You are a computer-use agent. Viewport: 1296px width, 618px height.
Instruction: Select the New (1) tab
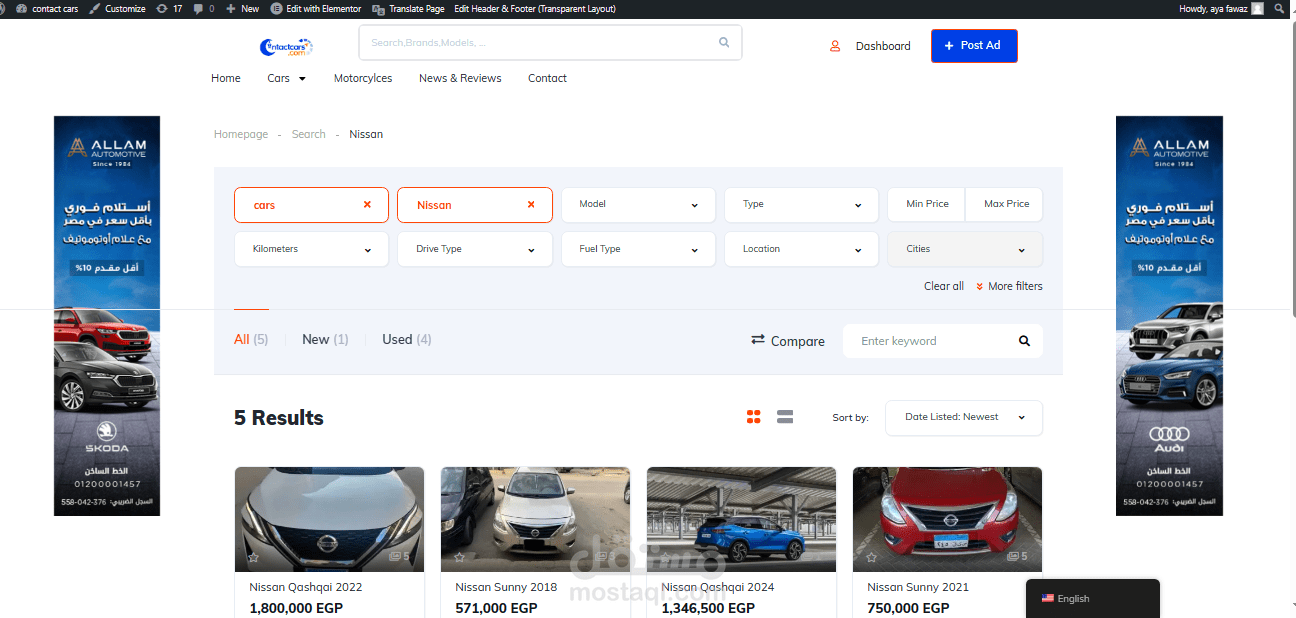325,340
